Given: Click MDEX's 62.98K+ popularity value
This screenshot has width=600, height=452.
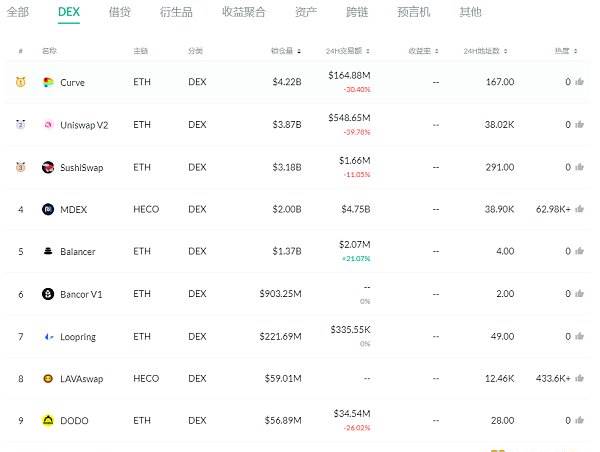Looking at the screenshot, I should click(x=553, y=209).
